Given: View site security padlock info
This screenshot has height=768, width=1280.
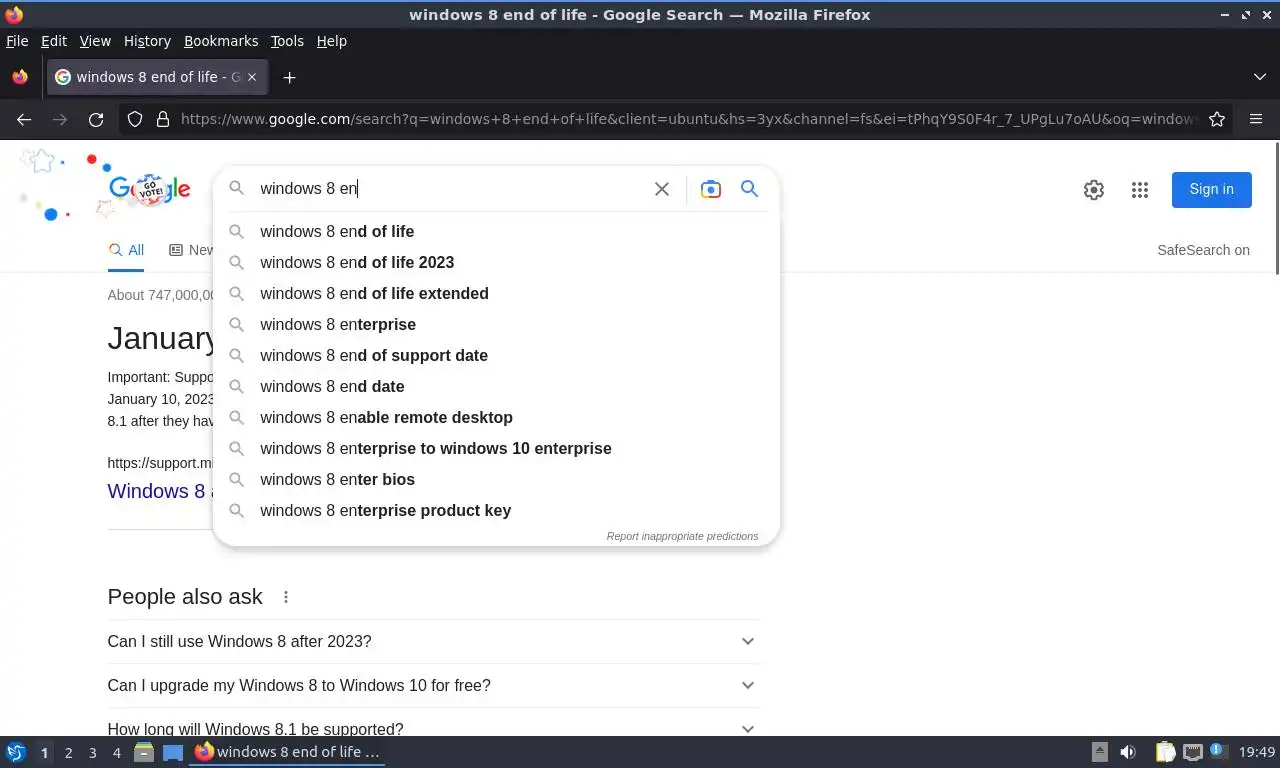Looking at the screenshot, I should point(163,119).
